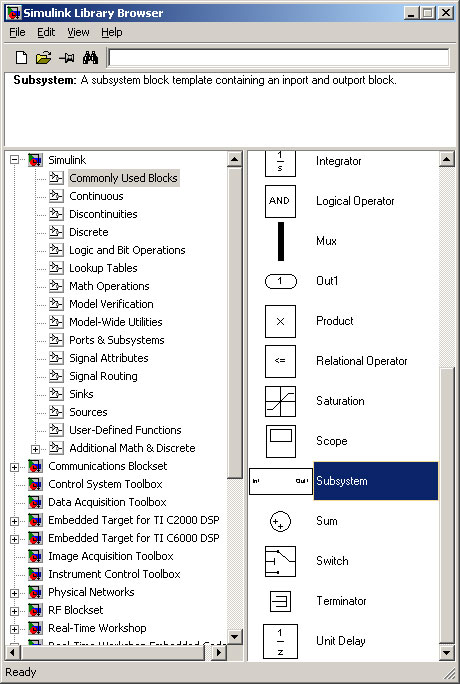Expand the RF Blockset node

[x=14, y=611]
